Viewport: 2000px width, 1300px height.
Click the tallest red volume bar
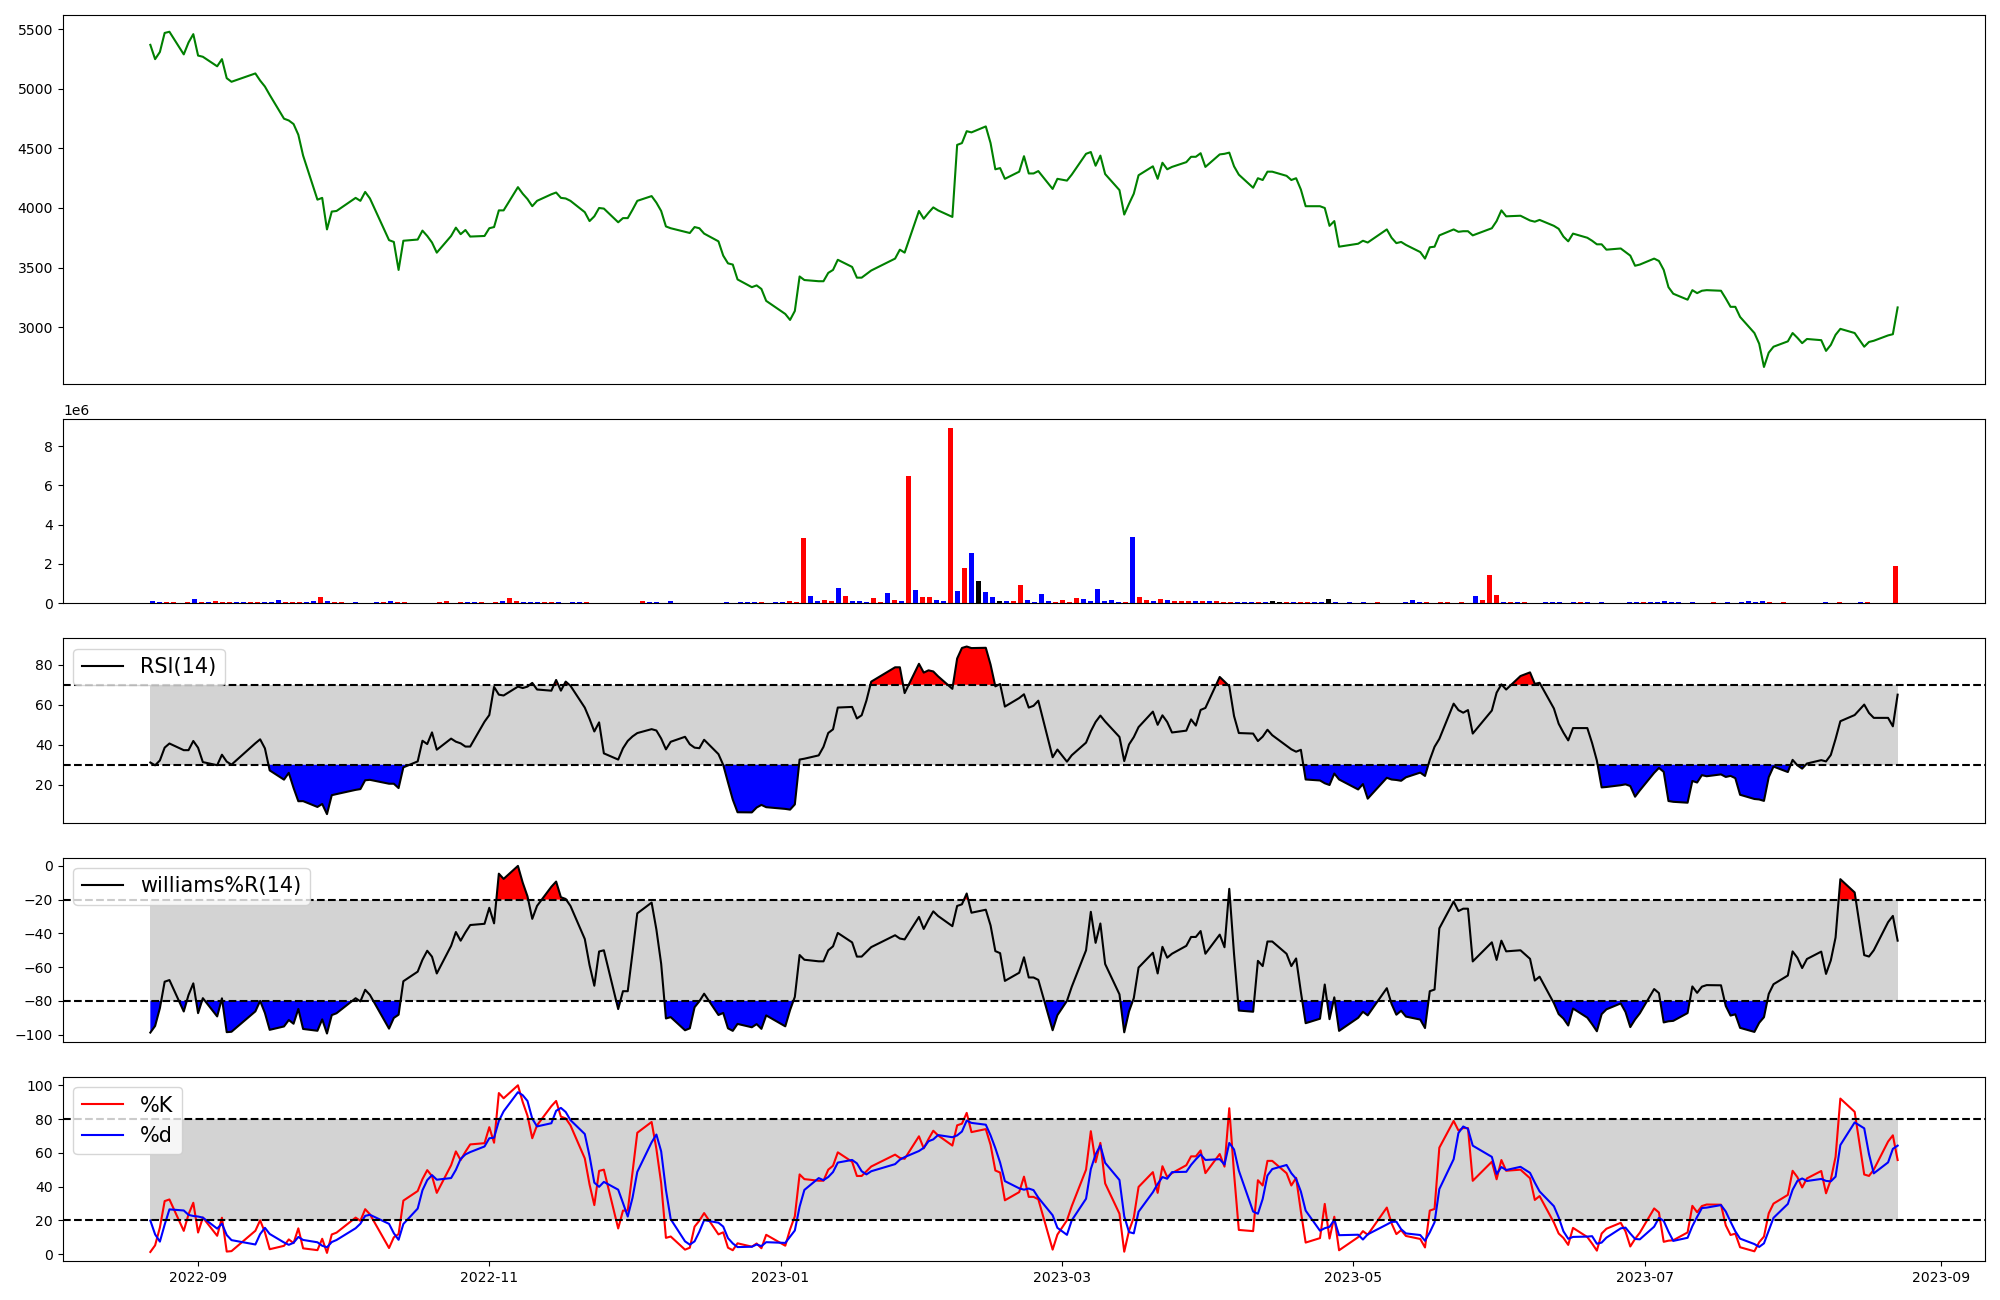point(950,515)
